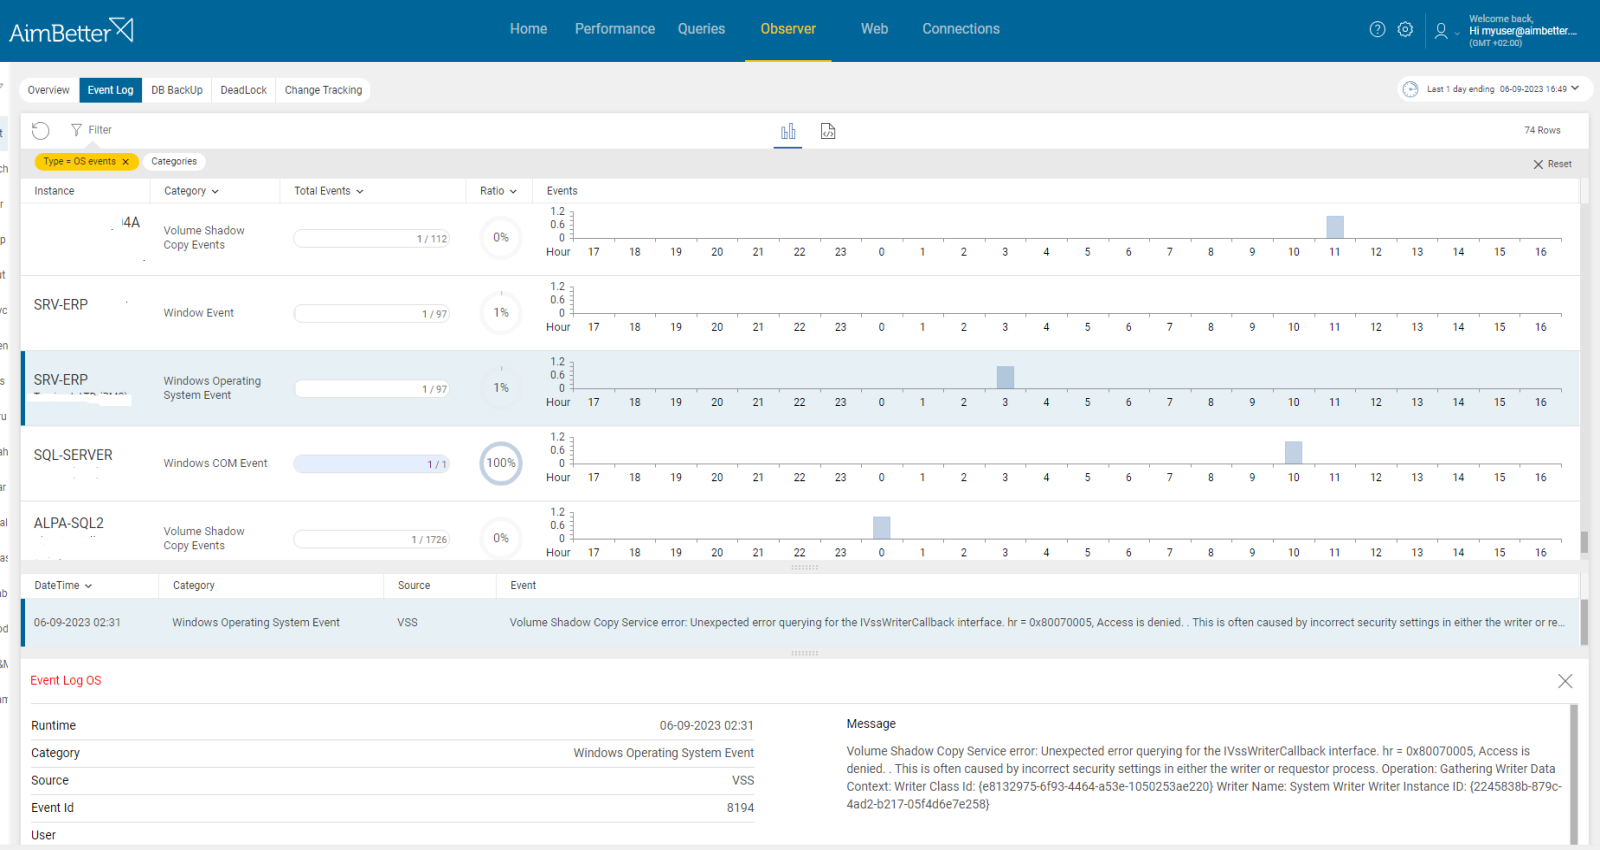1600x850 pixels.
Task: Open the settings gear icon
Action: pyautogui.click(x=1405, y=30)
